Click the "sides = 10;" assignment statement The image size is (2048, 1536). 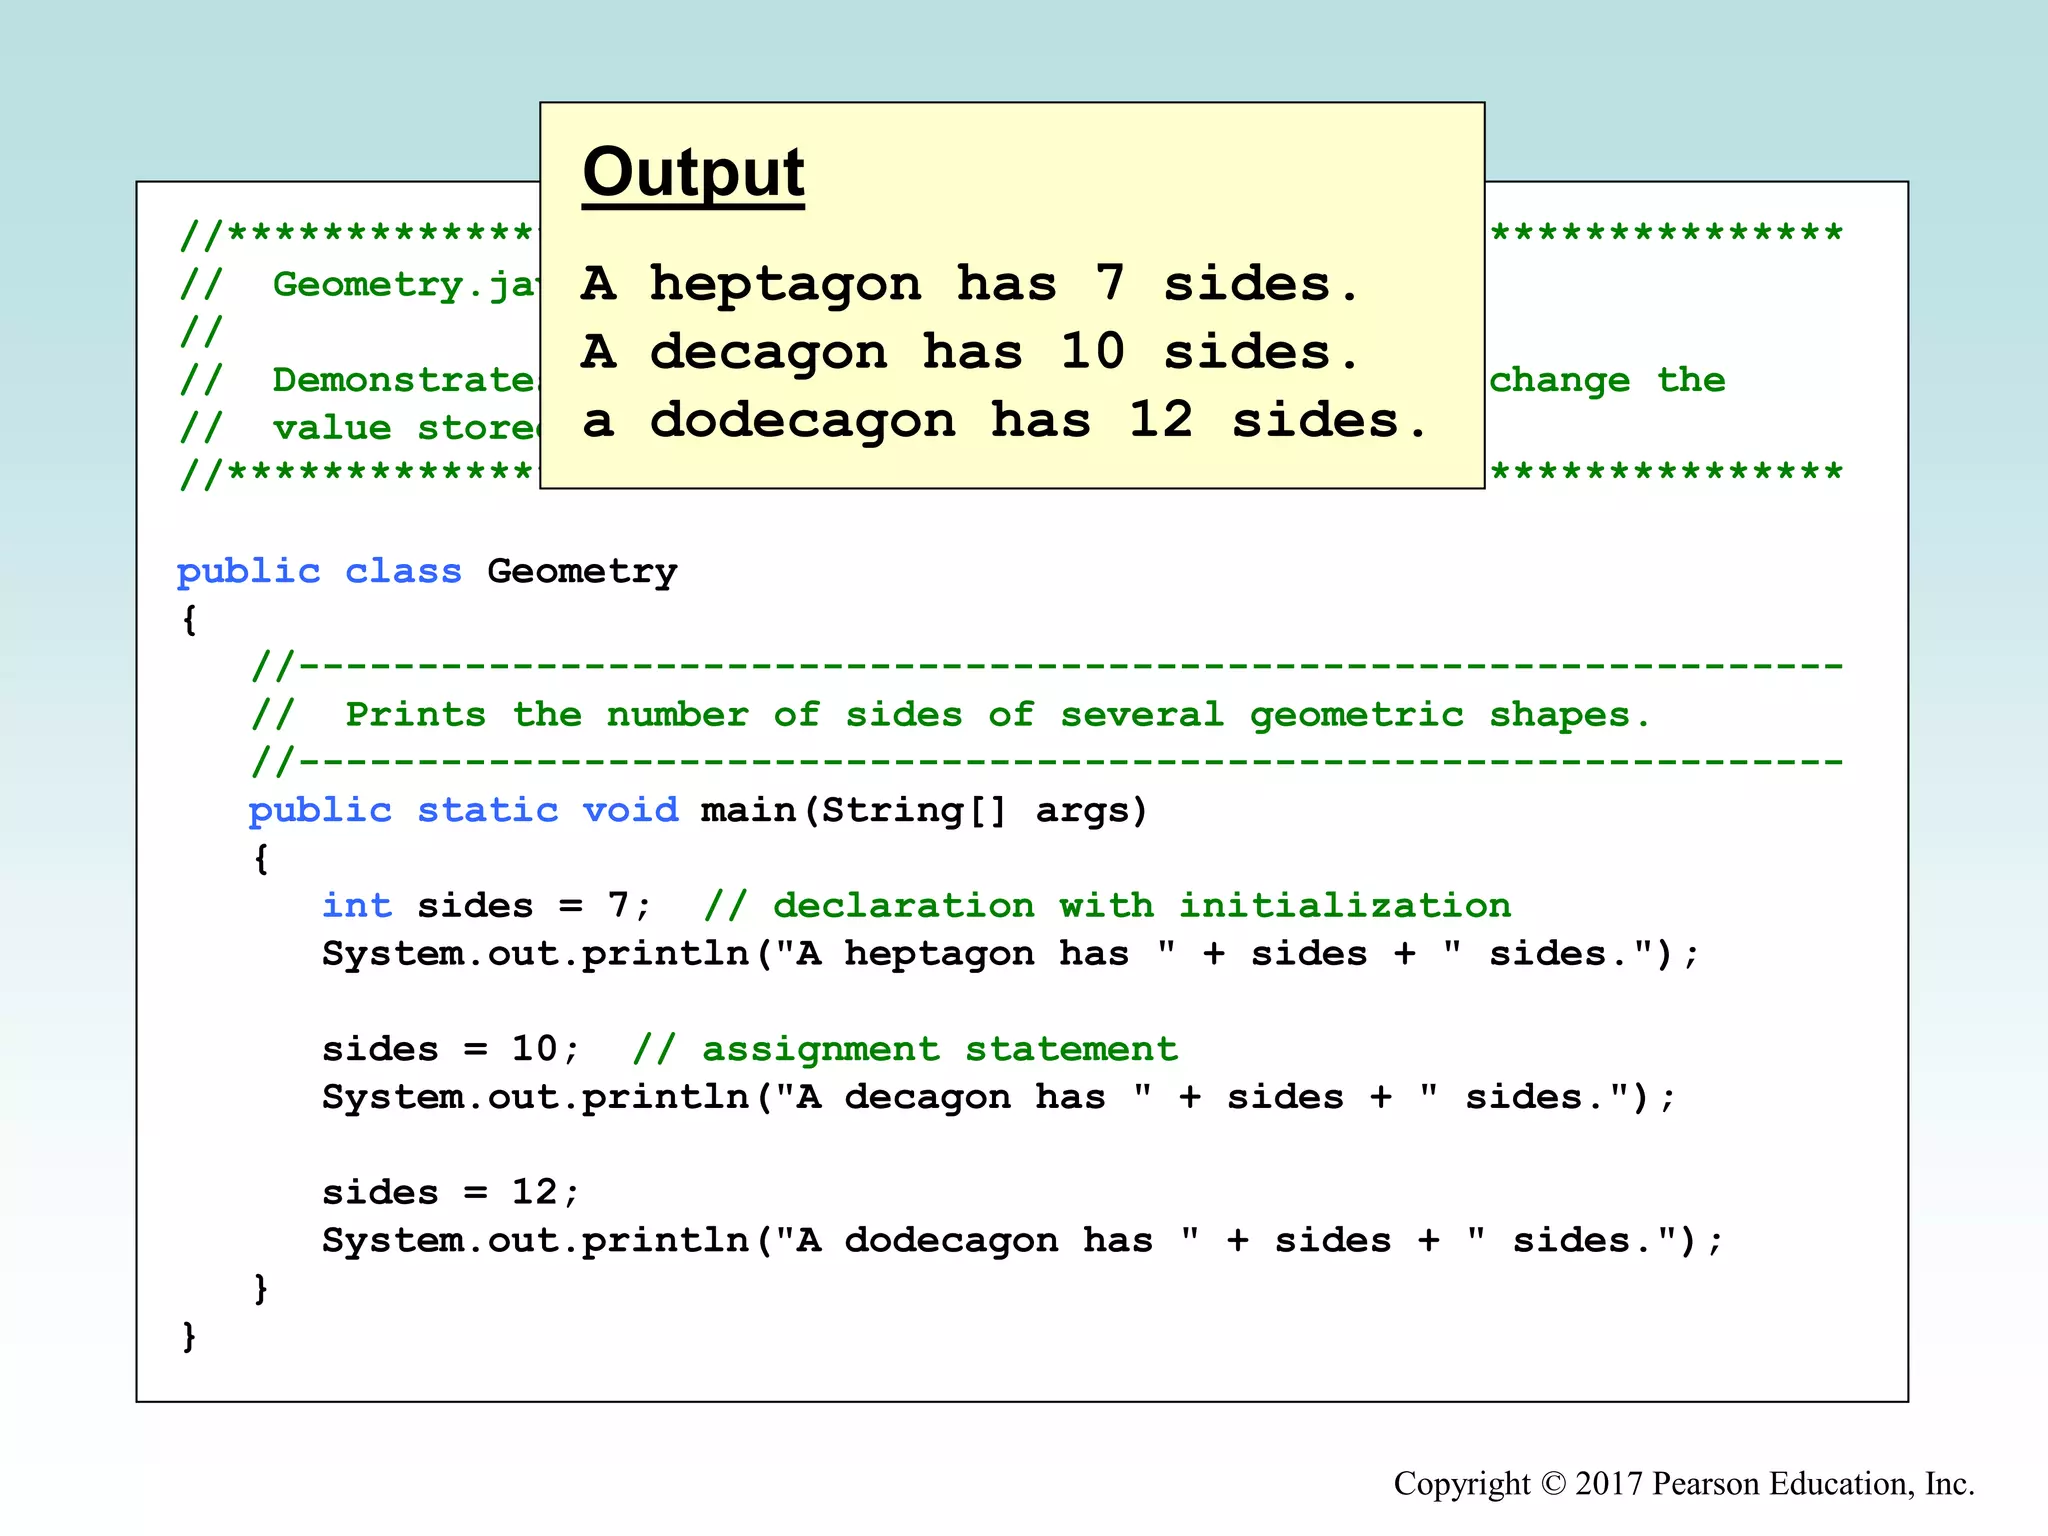(x=451, y=1049)
